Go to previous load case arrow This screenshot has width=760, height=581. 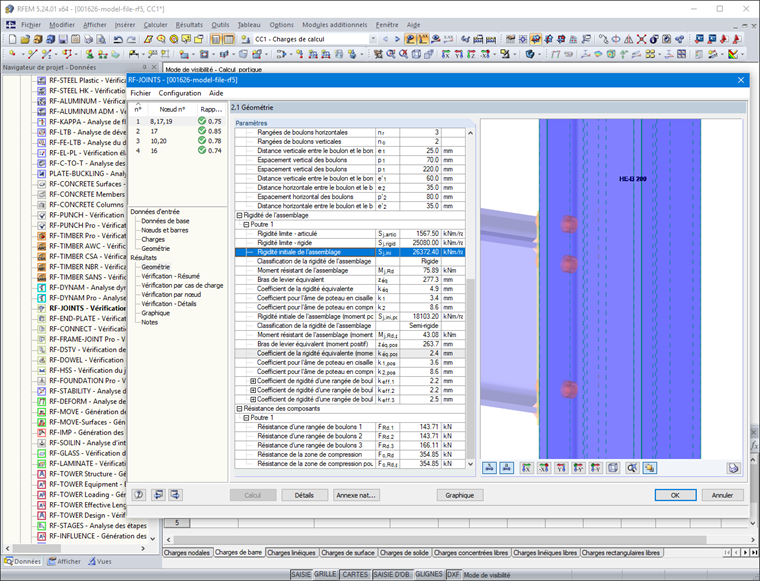(385, 39)
